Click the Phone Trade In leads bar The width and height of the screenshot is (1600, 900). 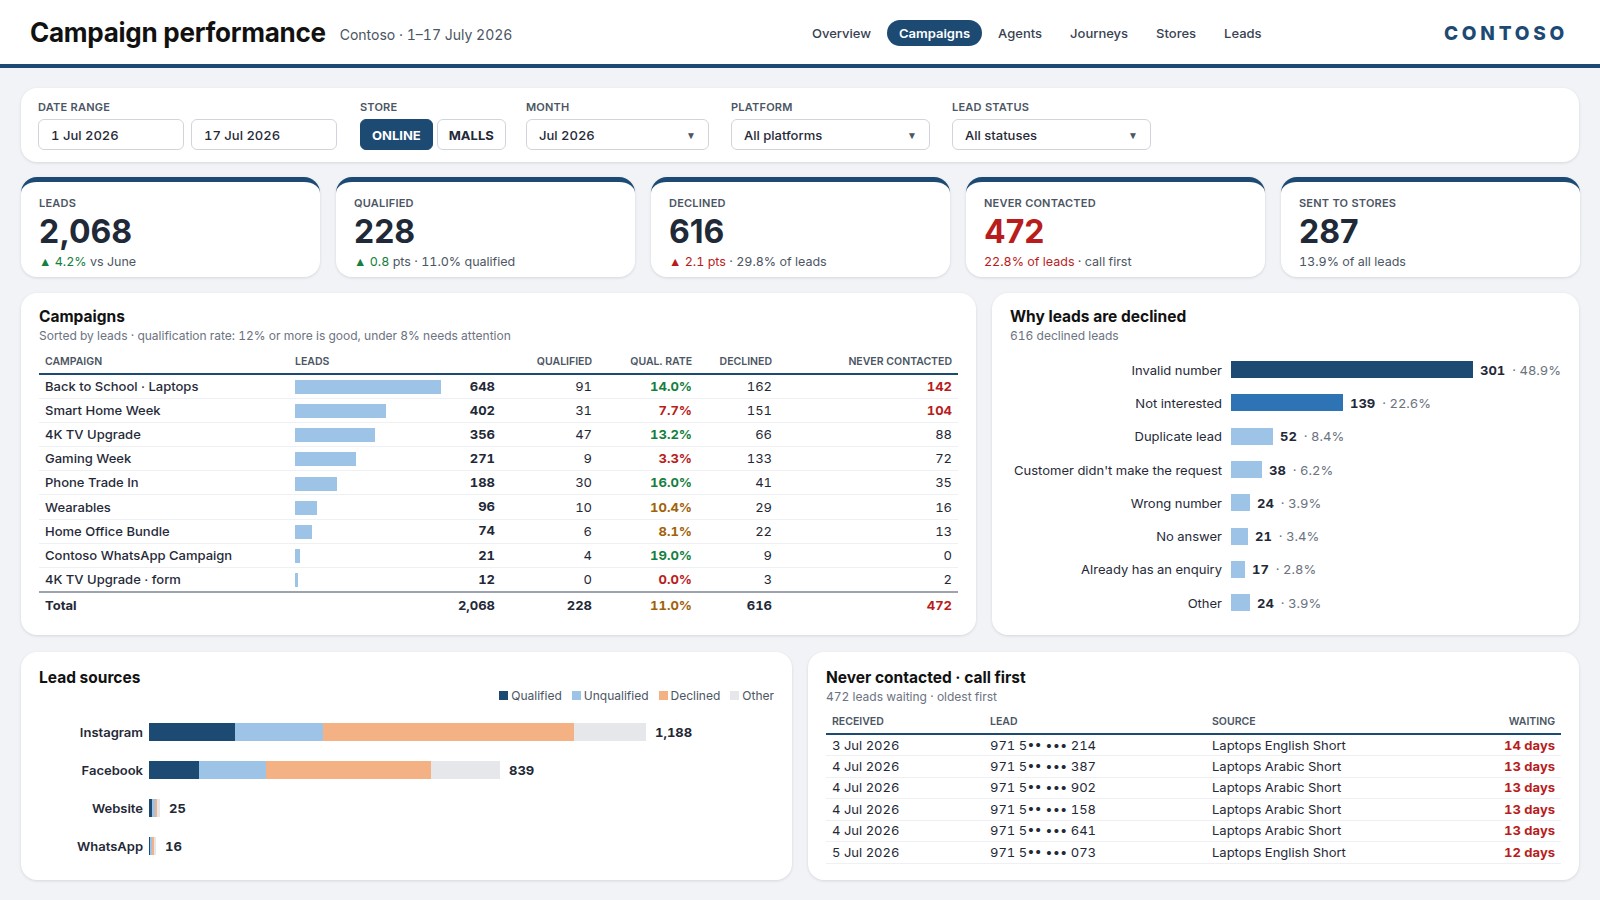(316, 483)
